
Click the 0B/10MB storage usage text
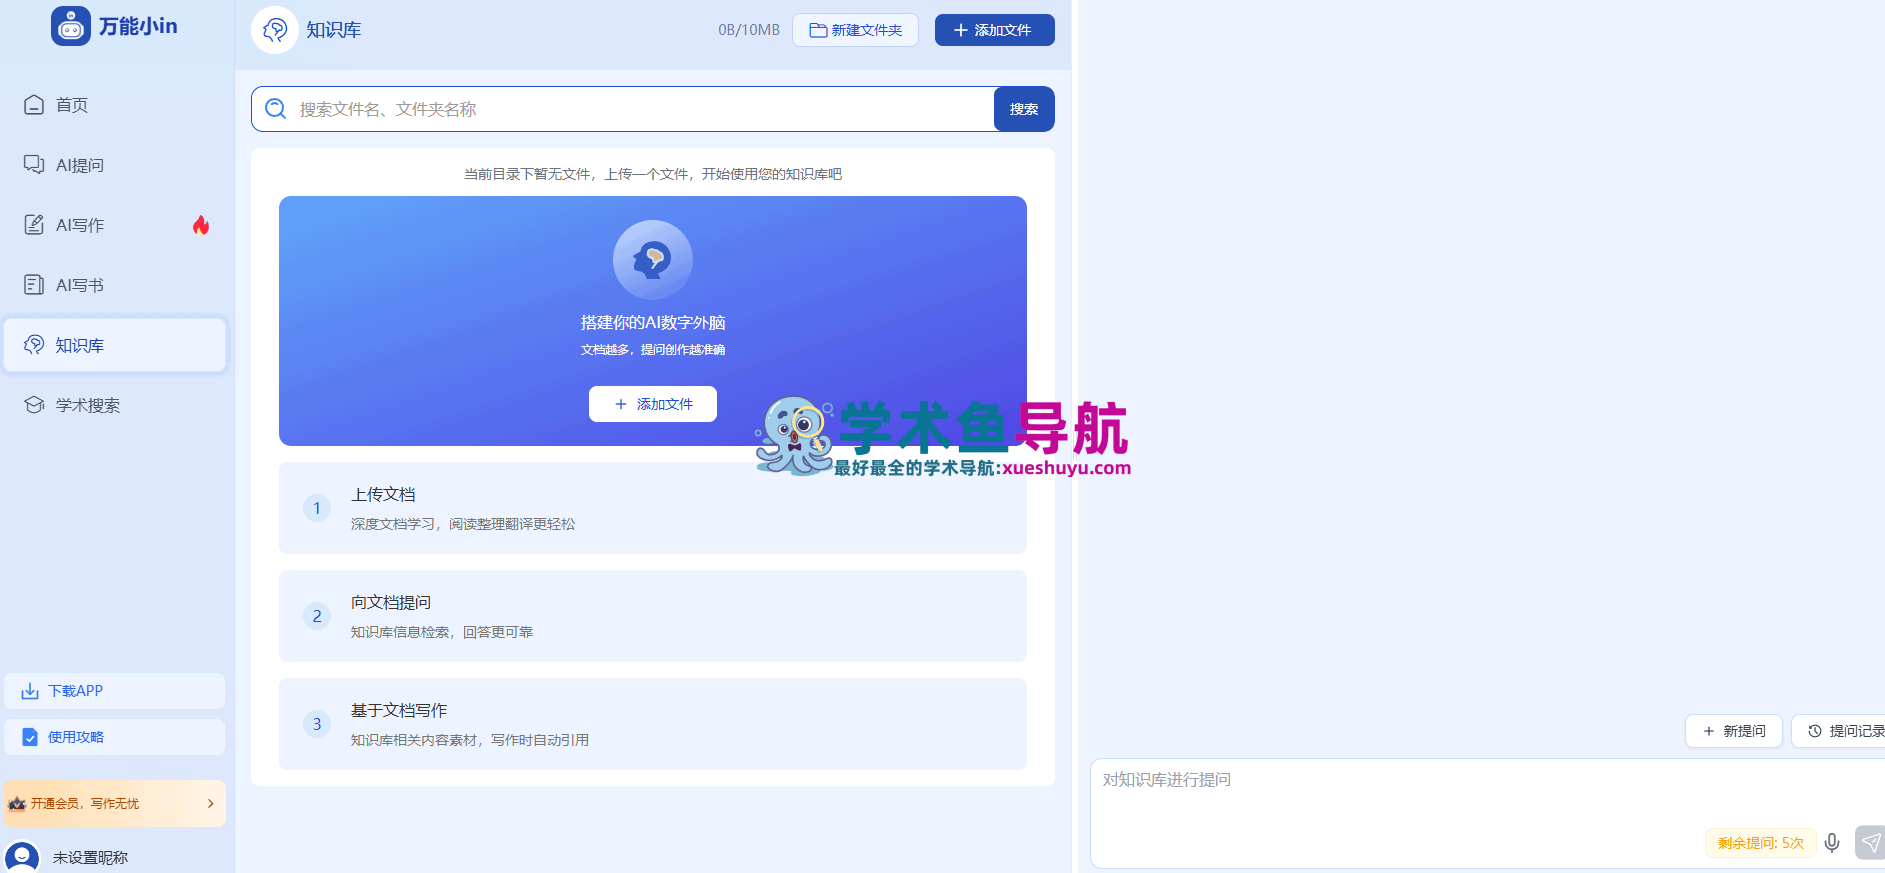pyautogui.click(x=749, y=30)
